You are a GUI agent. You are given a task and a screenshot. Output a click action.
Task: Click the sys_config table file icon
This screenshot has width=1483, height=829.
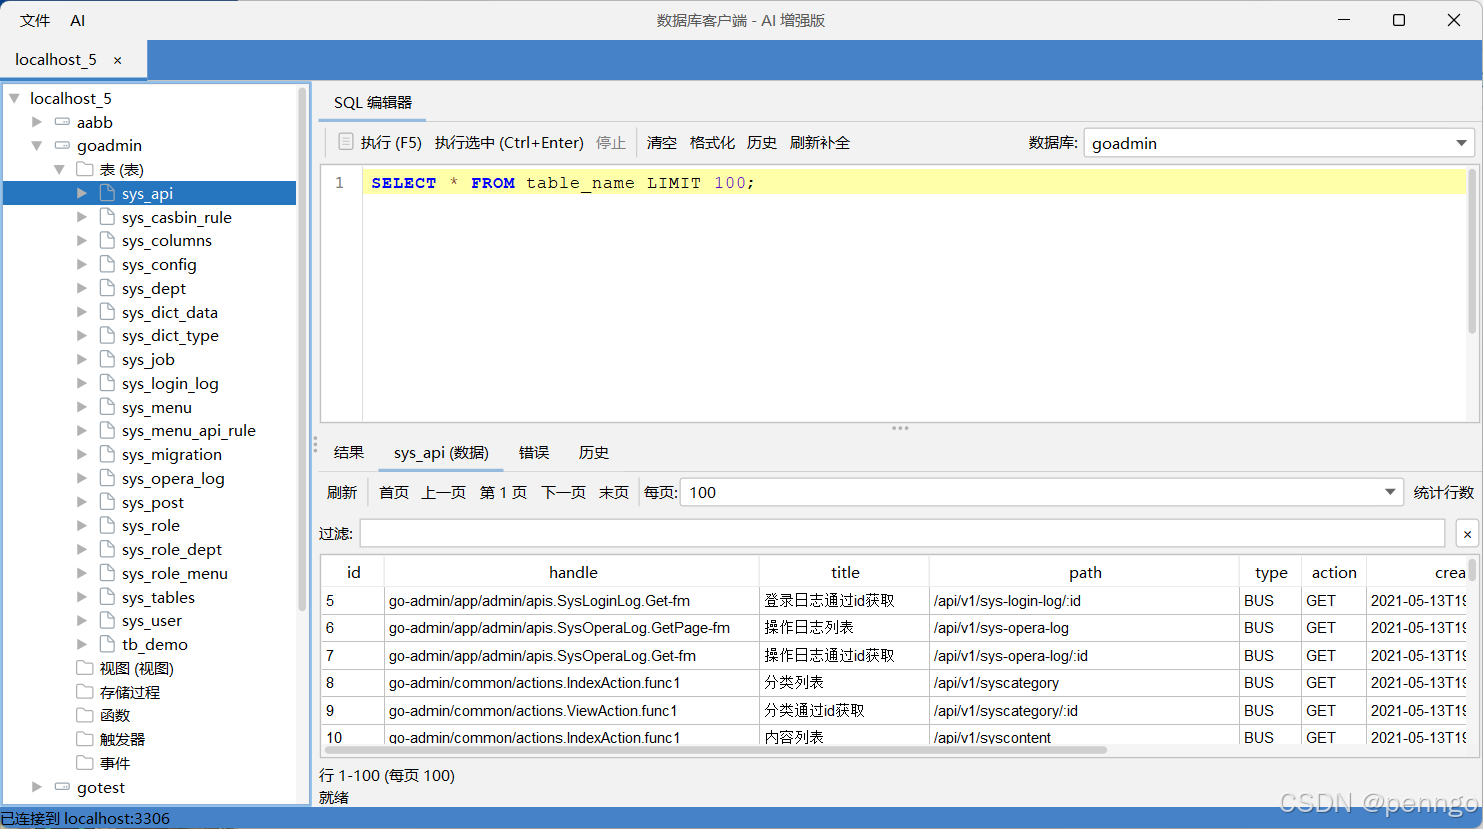[x=108, y=264]
